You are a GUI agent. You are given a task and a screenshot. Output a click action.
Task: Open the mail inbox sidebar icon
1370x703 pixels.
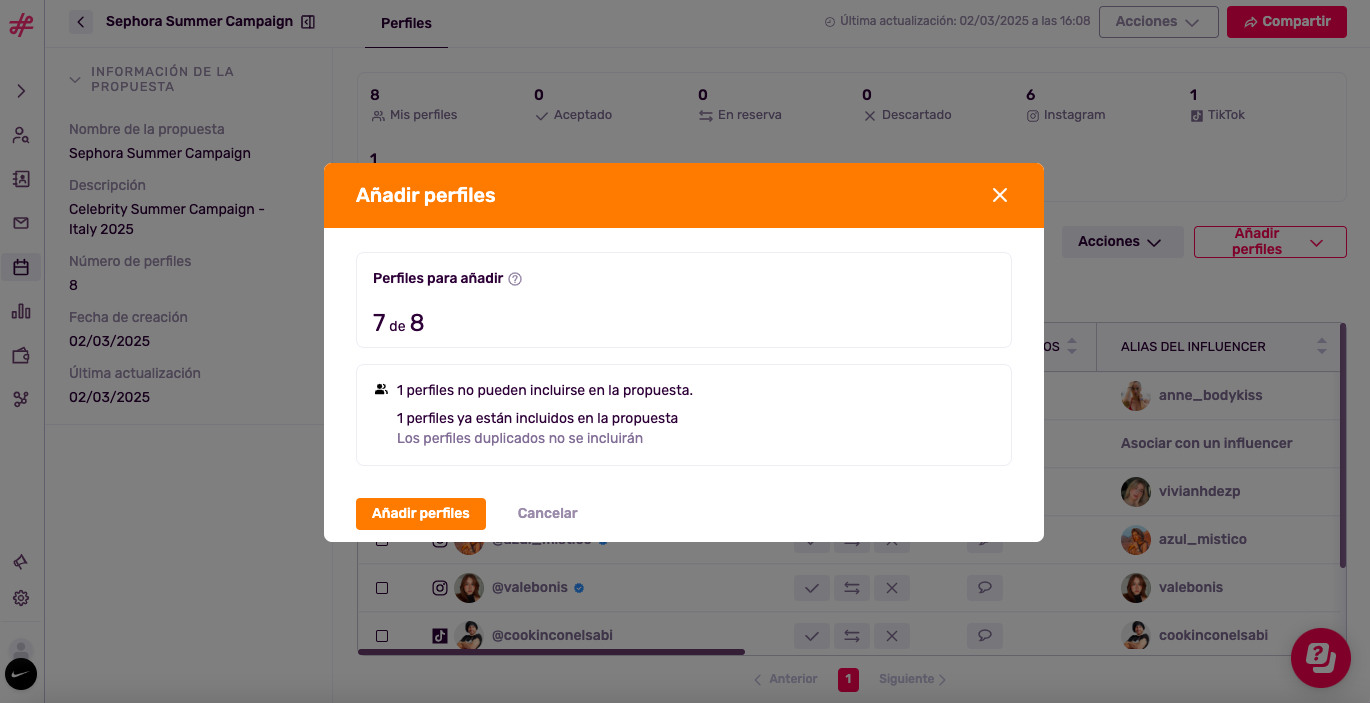click(21, 223)
